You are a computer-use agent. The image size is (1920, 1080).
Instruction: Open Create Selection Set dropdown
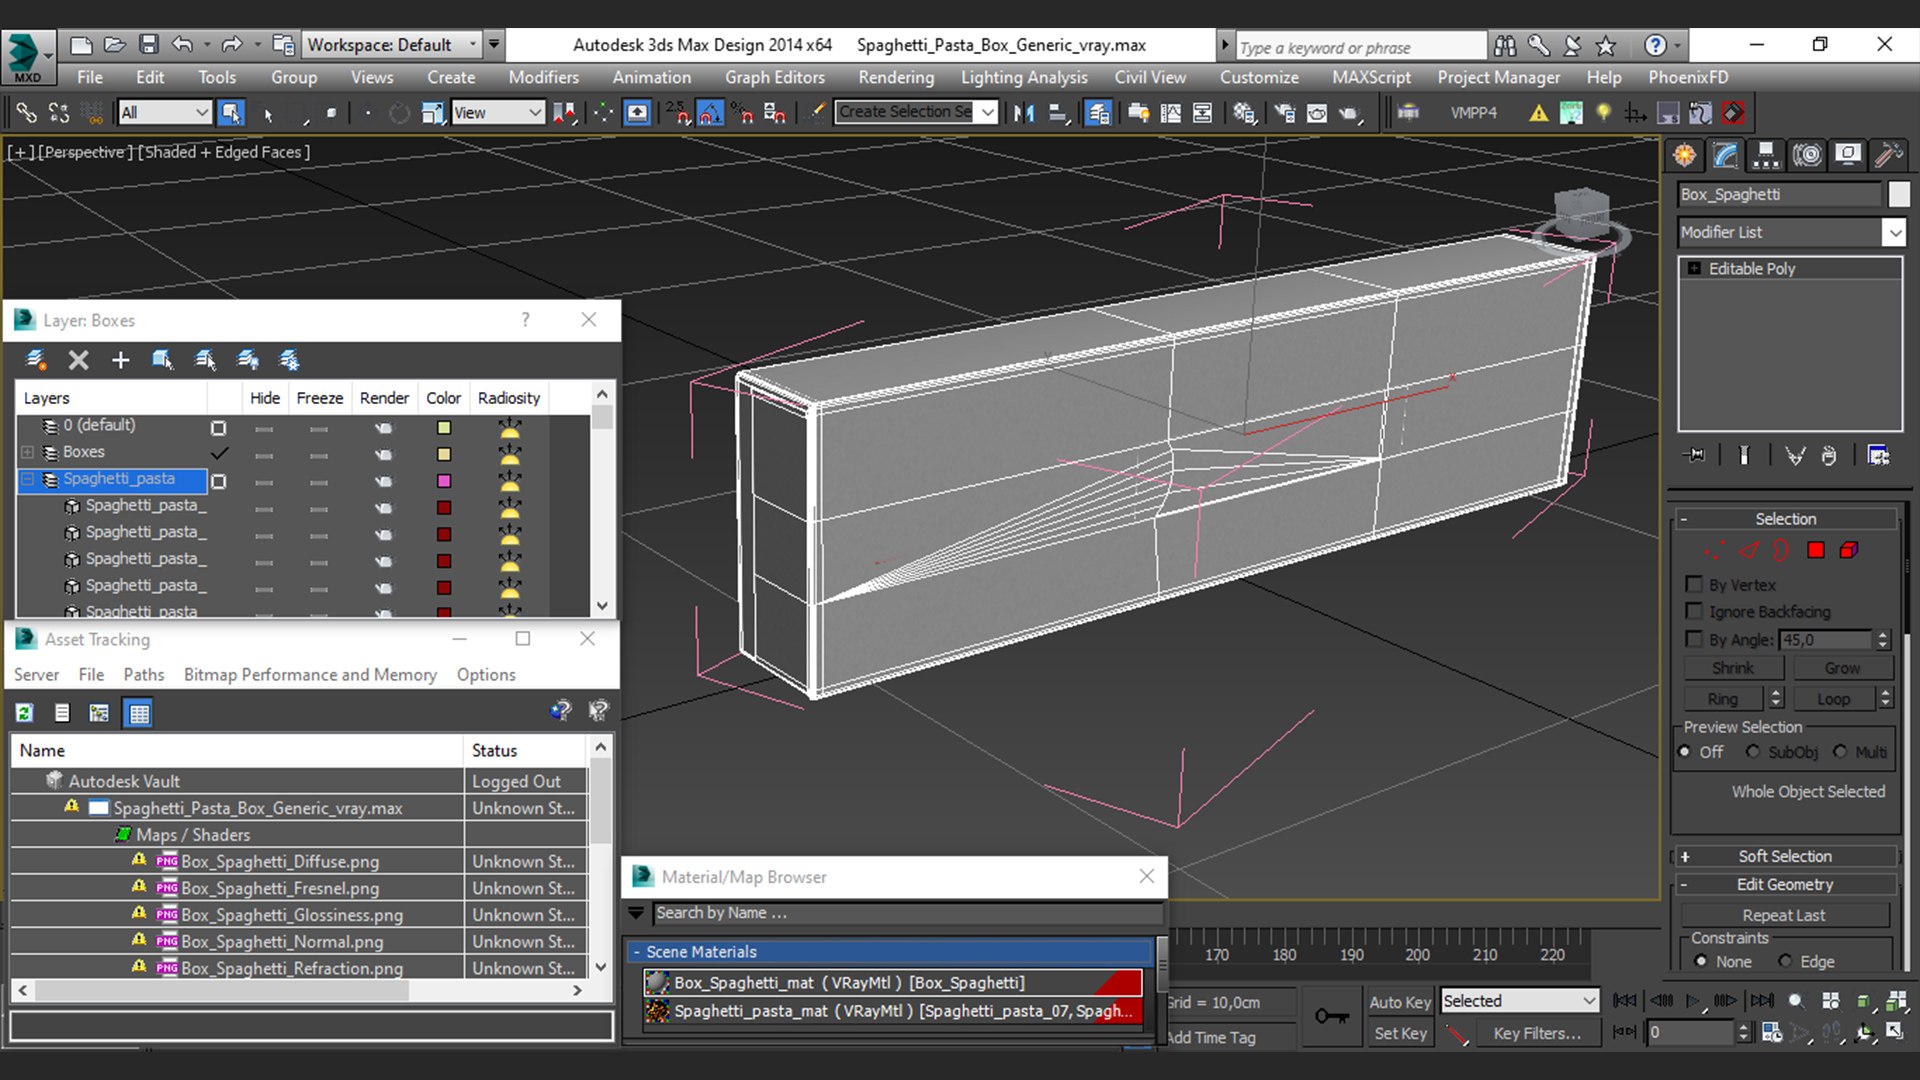[988, 112]
